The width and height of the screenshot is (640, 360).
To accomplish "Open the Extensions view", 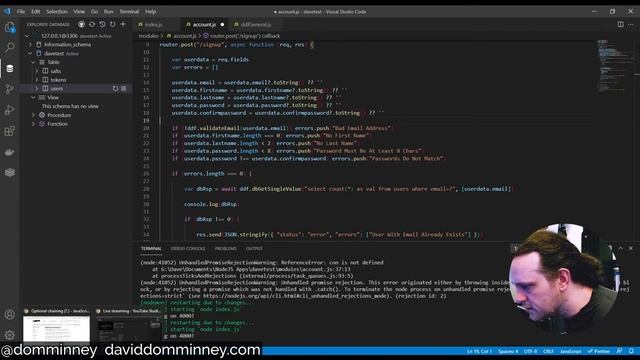I will (10, 131).
